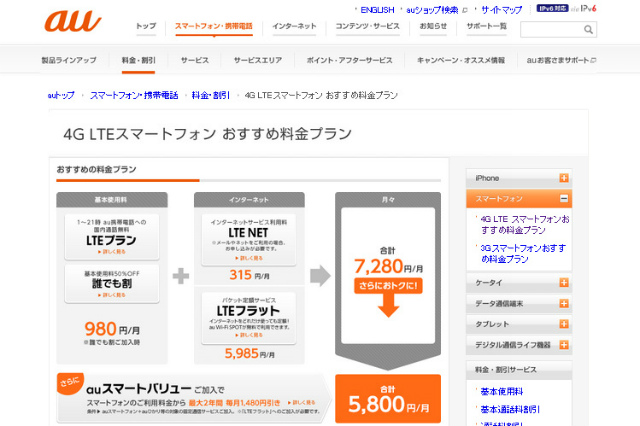Click the さらにおトクに! button
Image resolution: width=640 pixels, height=426 pixels.
tap(388, 286)
